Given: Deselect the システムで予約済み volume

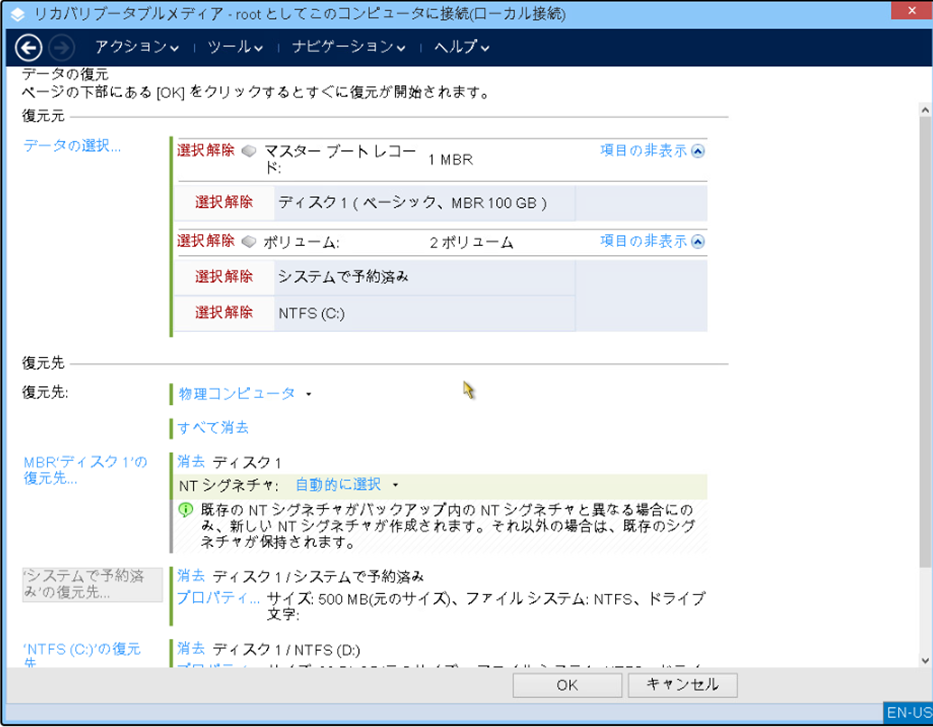Looking at the screenshot, I should click(x=224, y=277).
